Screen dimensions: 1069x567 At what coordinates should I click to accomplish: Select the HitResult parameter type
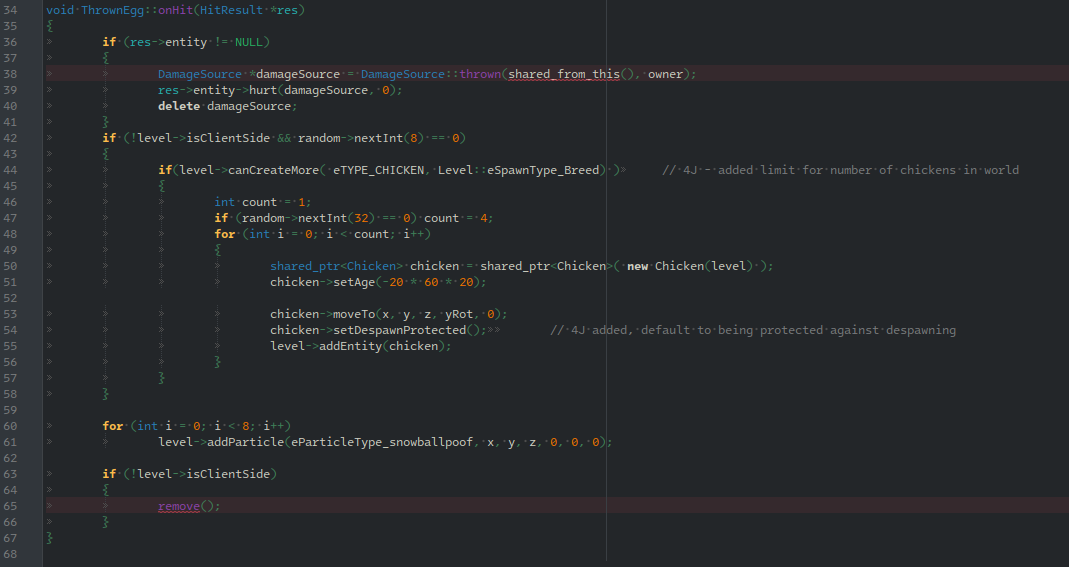pyautogui.click(x=231, y=10)
